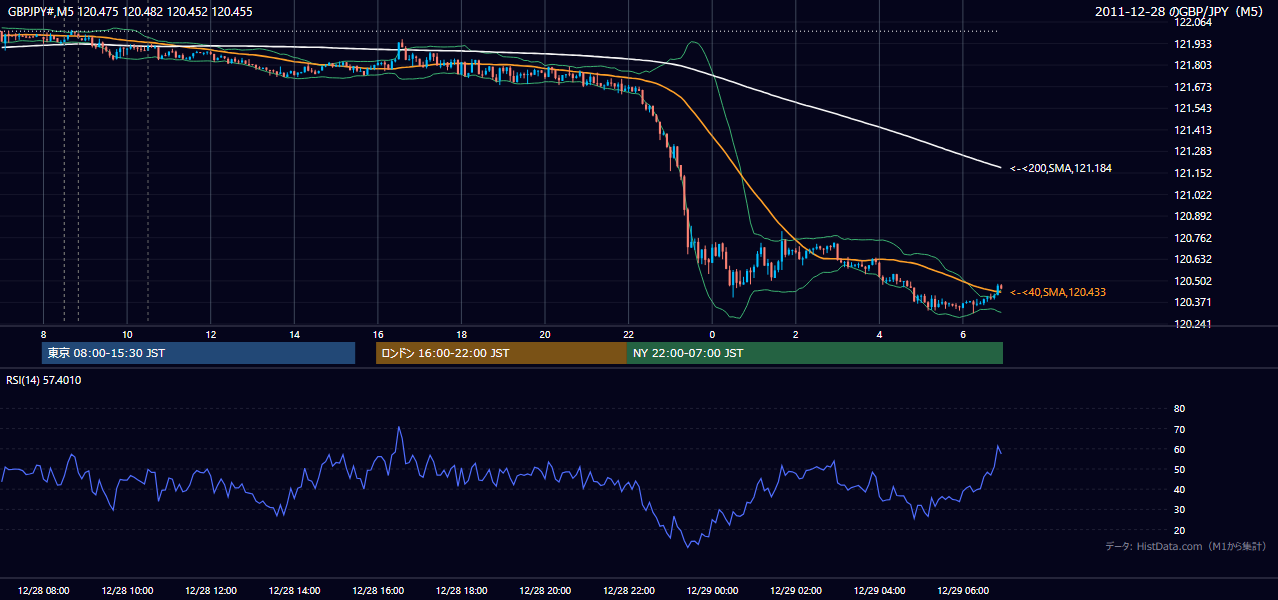Click the RSI scale value 30
The width and height of the screenshot is (1278, 600).
1179,510
